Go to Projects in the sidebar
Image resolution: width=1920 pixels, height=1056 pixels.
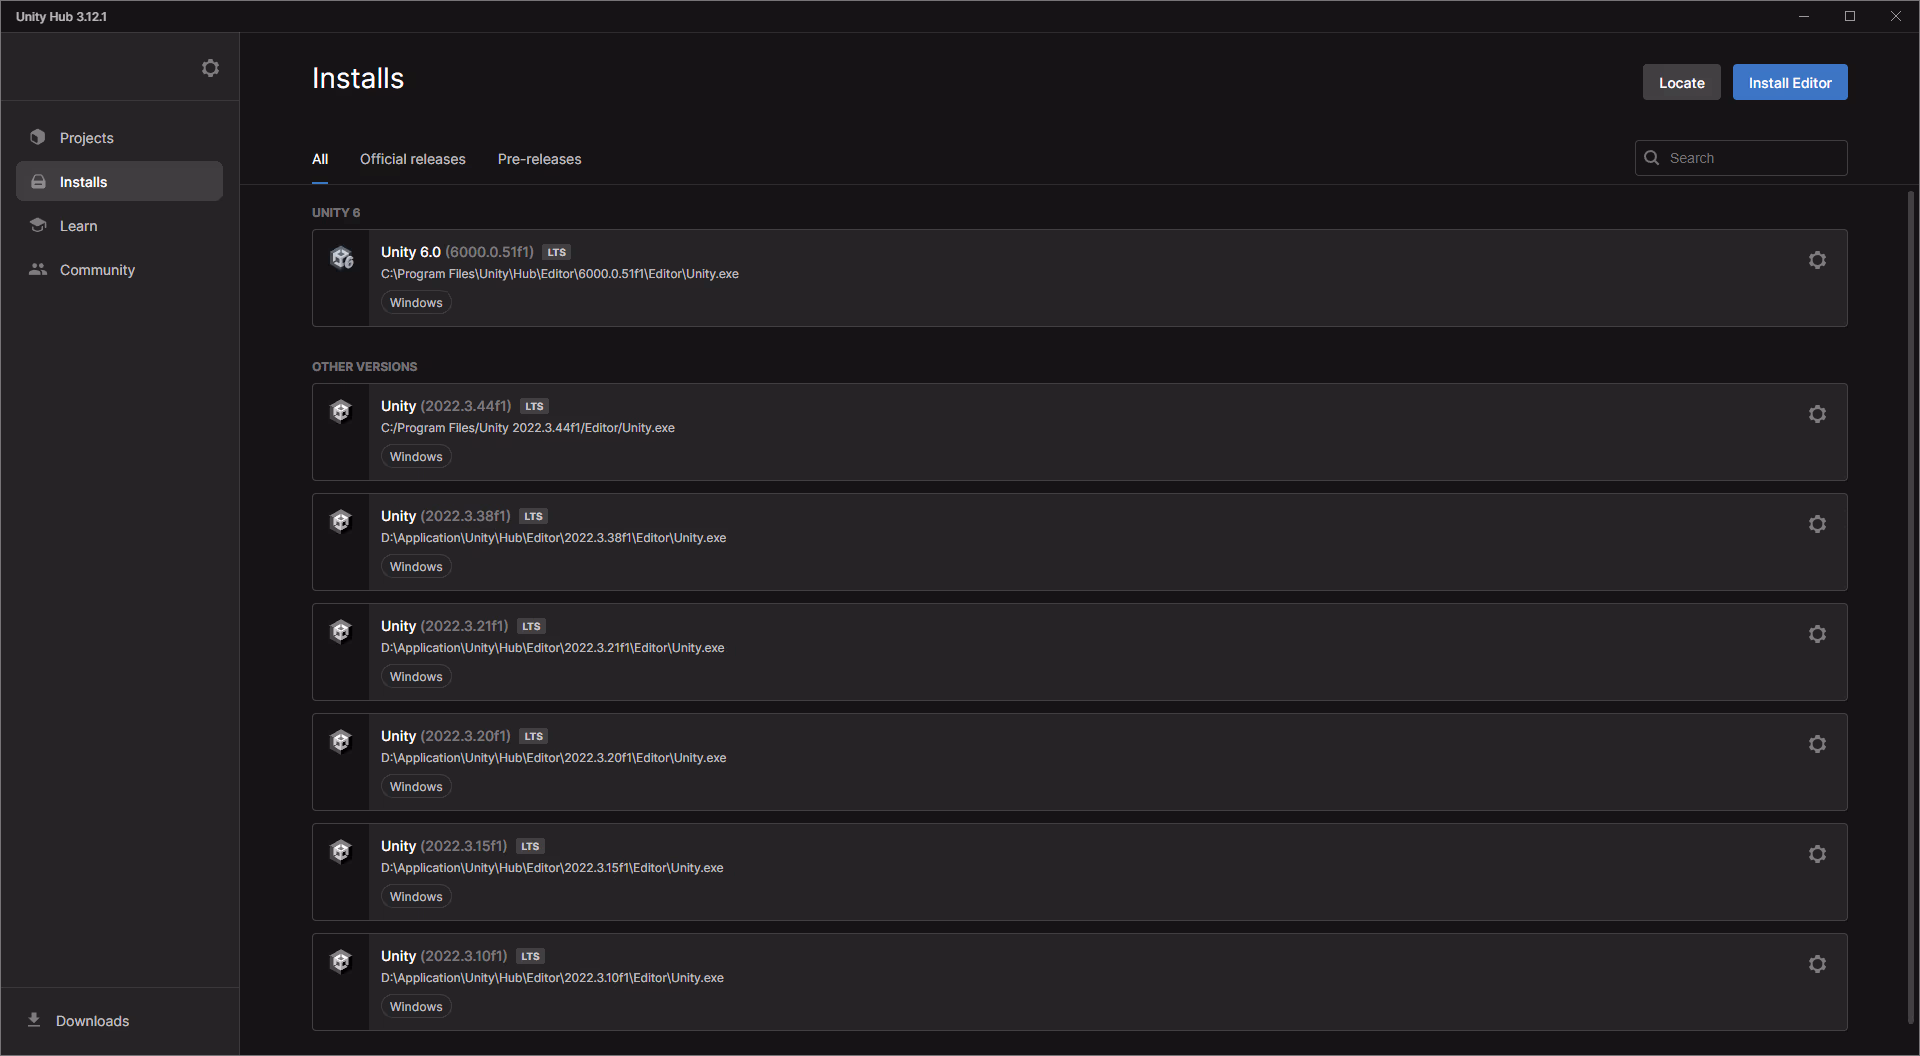(x=86, y=138)
